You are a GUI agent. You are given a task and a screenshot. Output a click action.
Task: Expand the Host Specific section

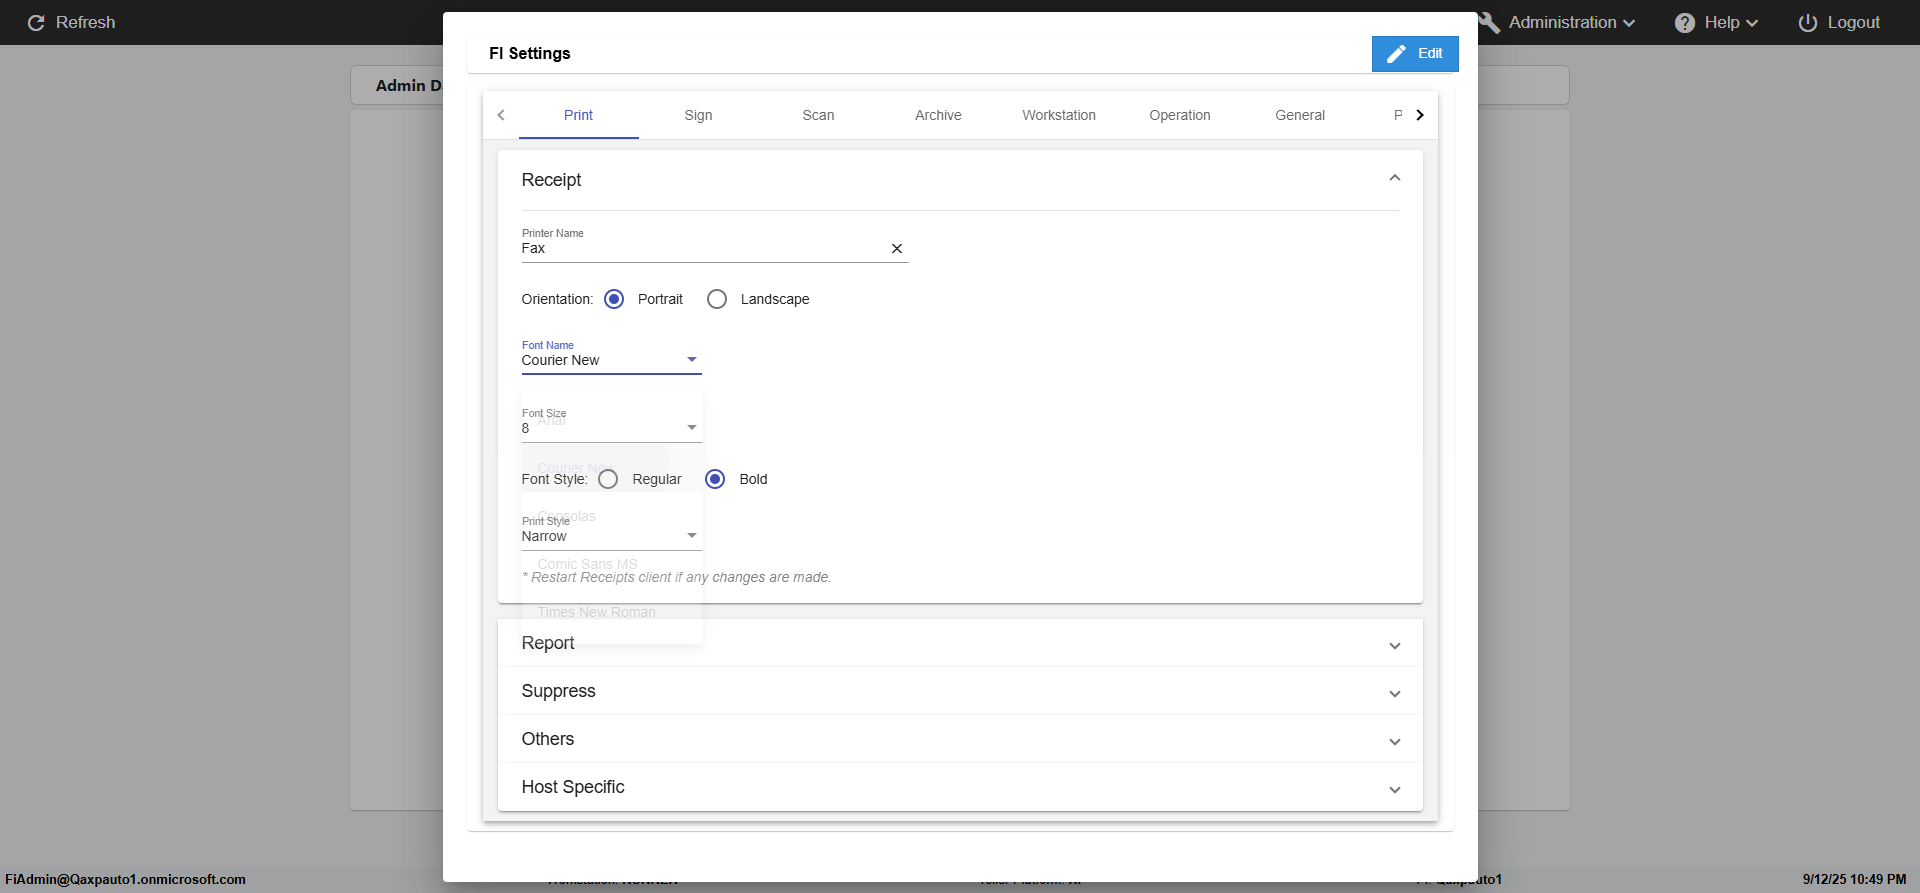pos(1394,788)
